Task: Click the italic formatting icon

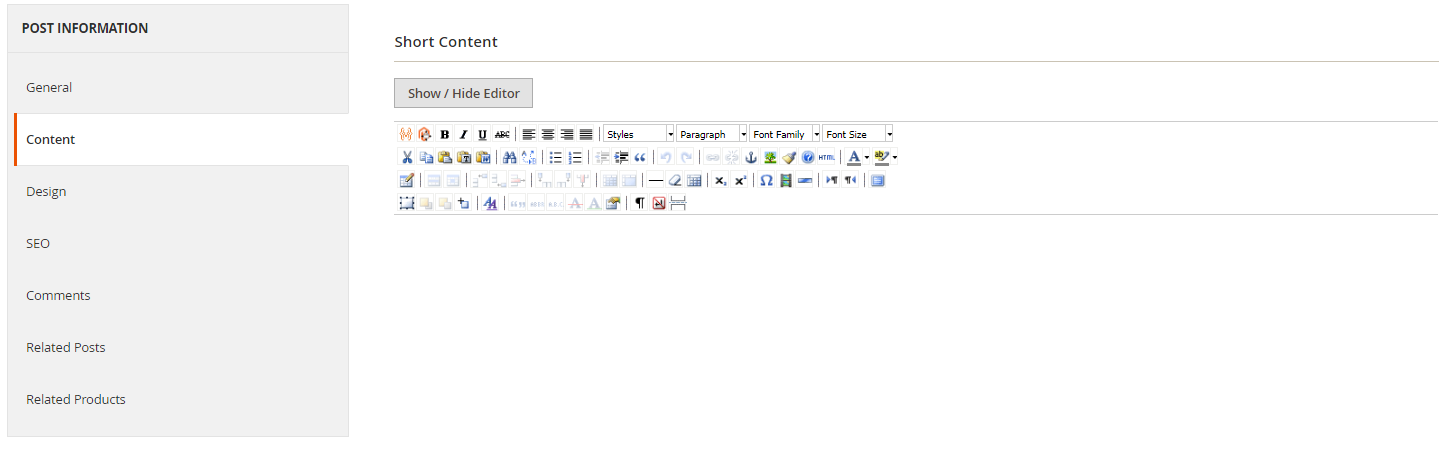Action: coord(463,134)
